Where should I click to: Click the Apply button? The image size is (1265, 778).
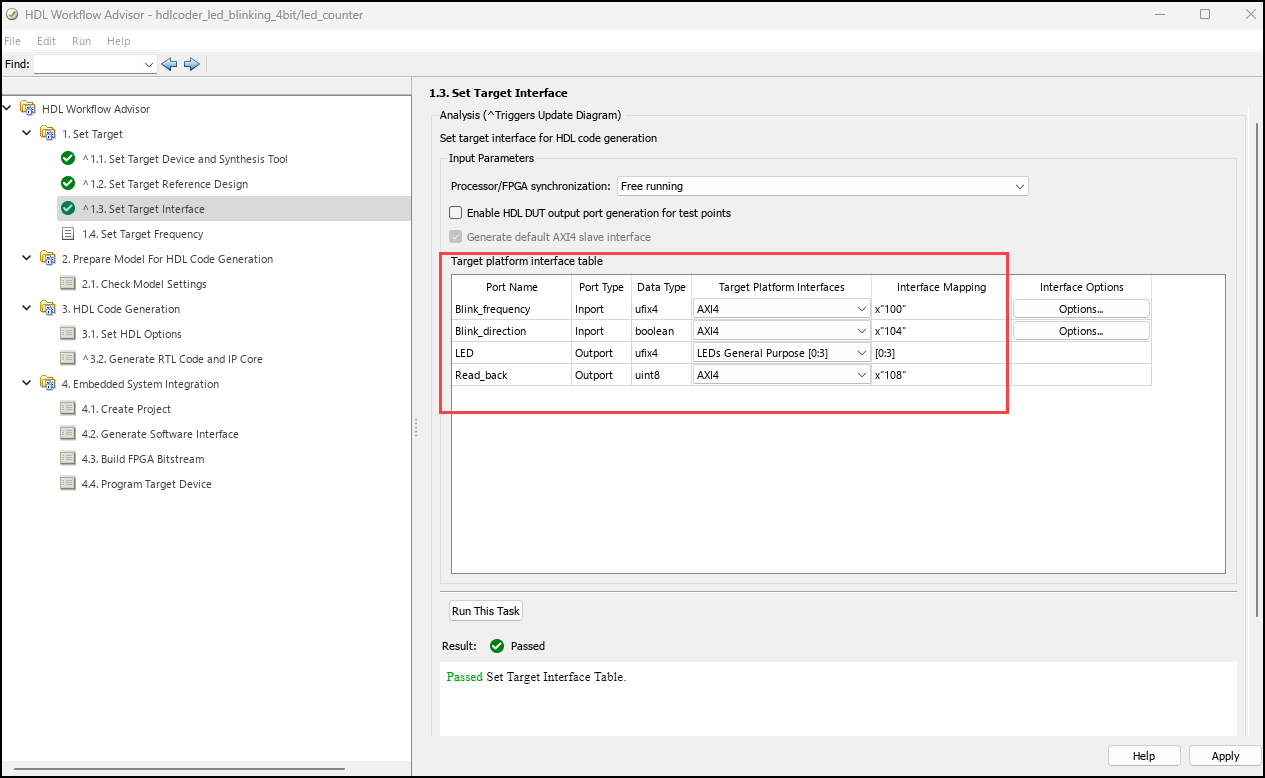(x=1224, y=756)
